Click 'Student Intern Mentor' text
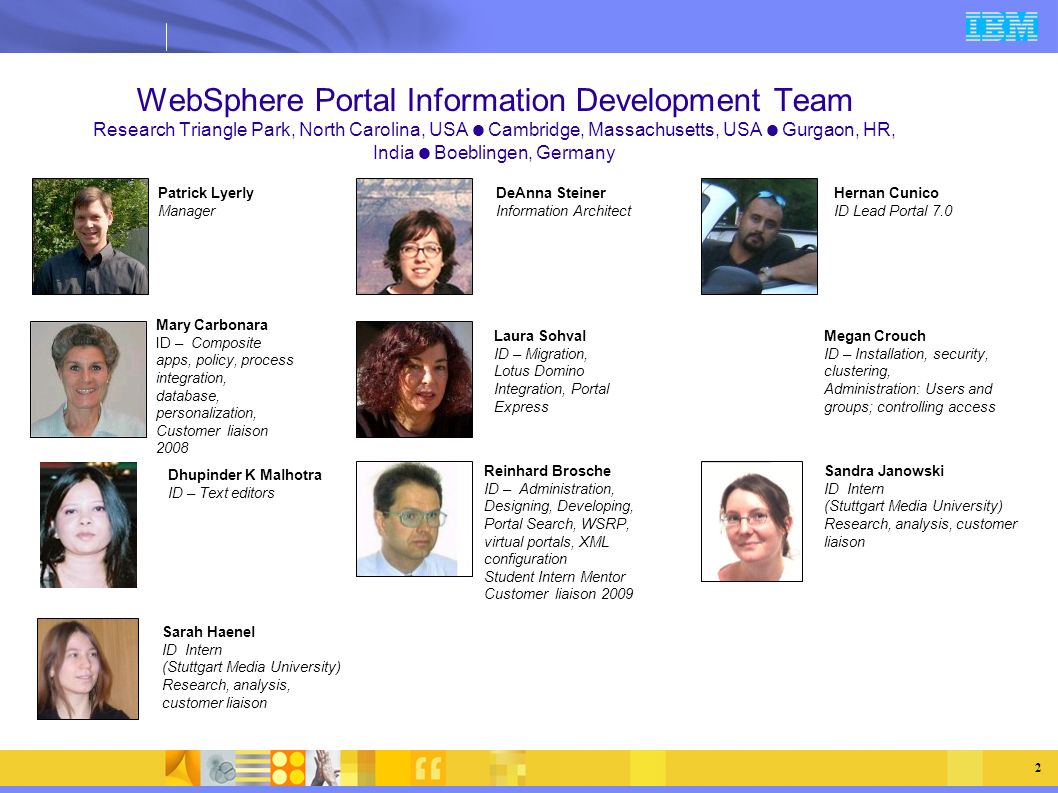 (555, 577)
